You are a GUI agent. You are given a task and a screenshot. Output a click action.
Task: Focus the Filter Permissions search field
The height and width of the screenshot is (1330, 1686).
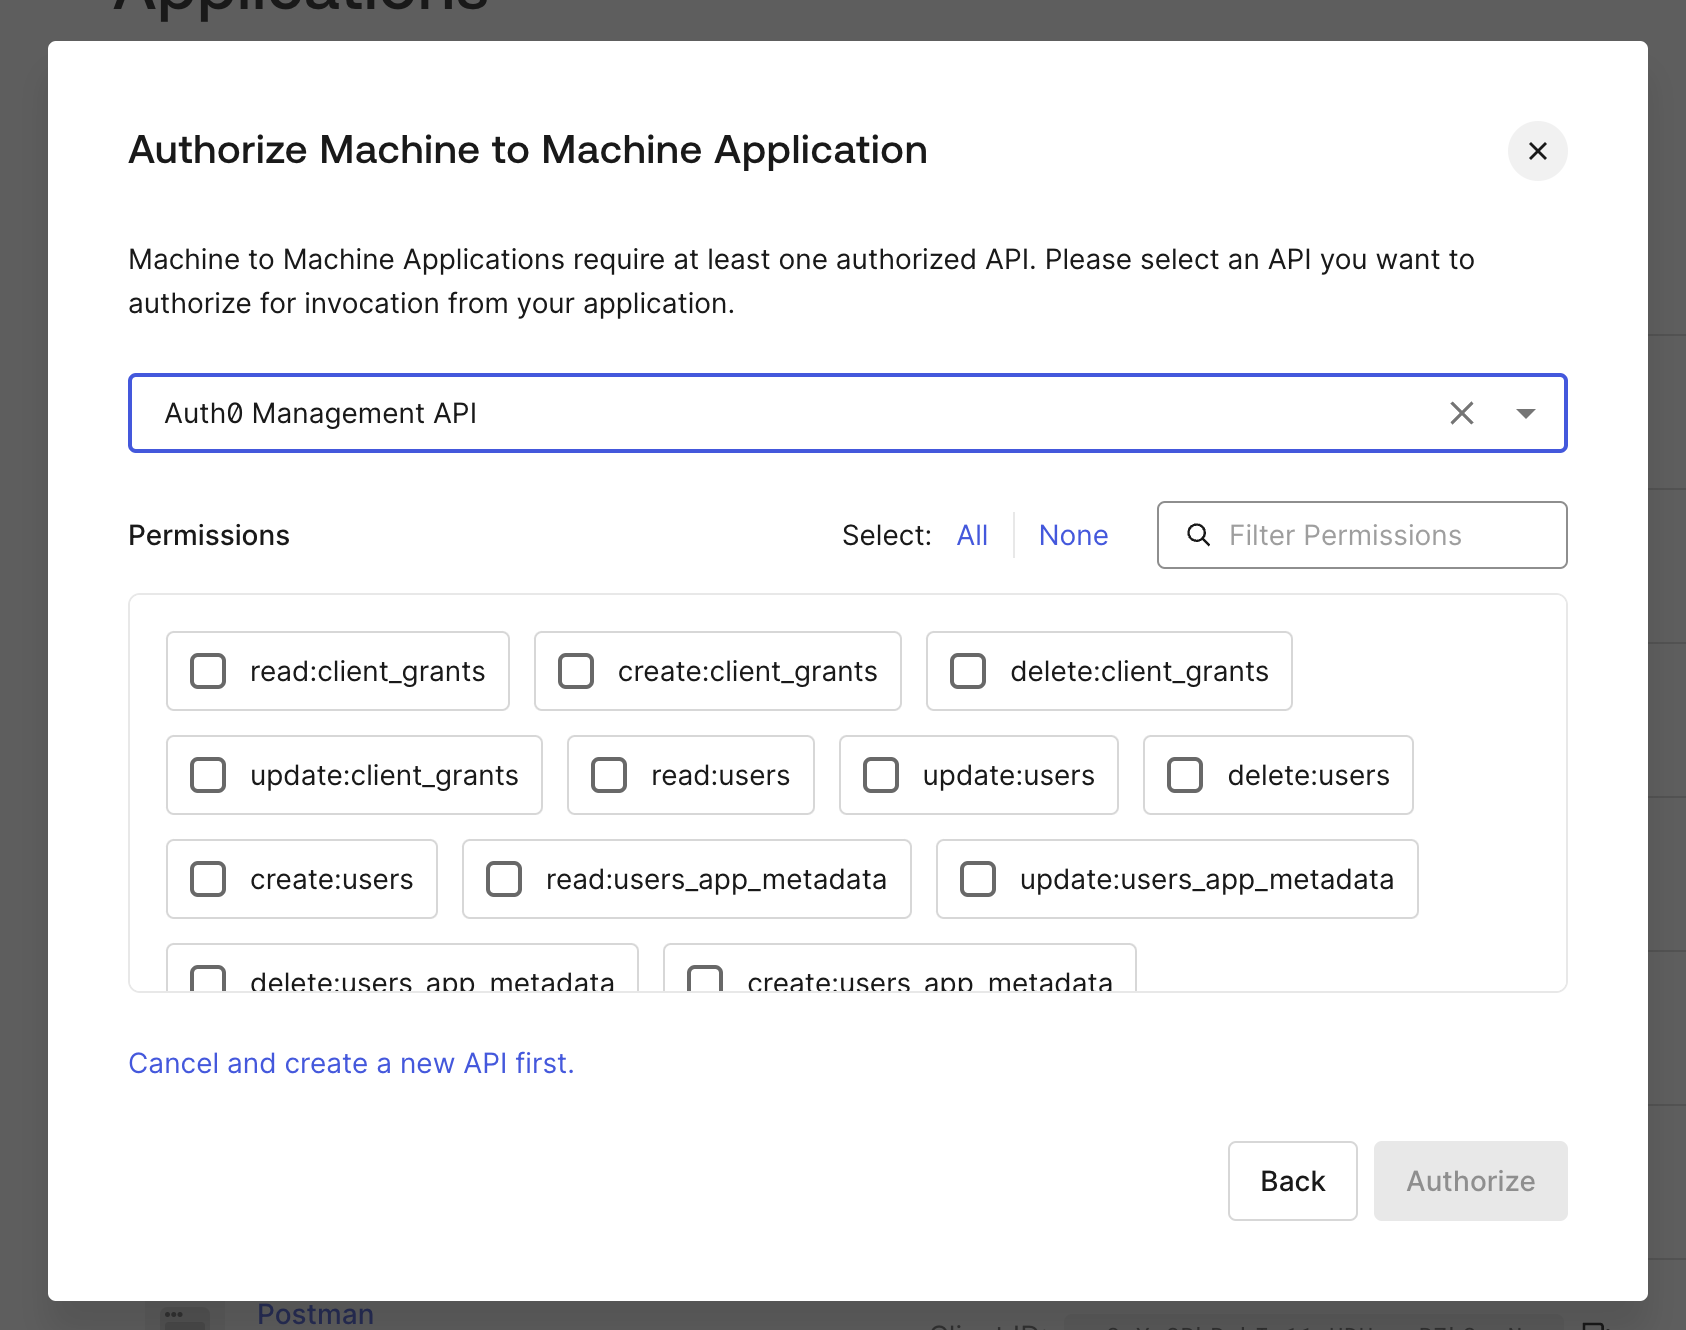click(x=1362, y=535)
